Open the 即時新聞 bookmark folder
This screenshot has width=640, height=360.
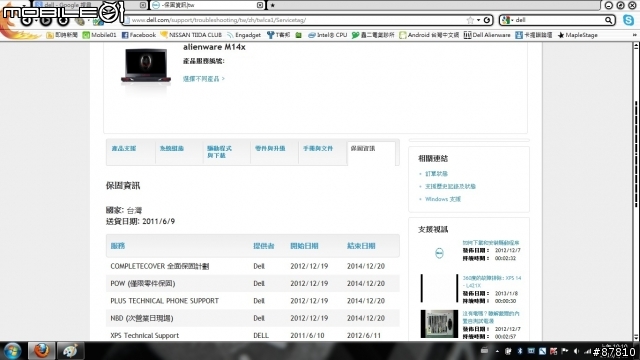click(x=62, y=35)
